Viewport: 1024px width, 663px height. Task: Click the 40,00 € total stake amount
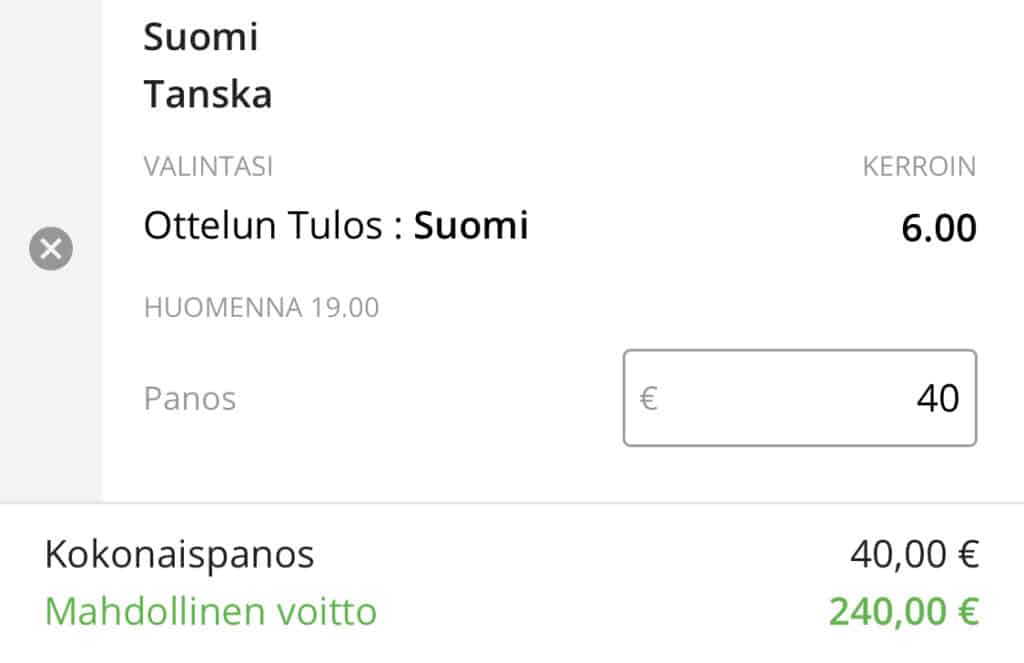tap(913, 554)
